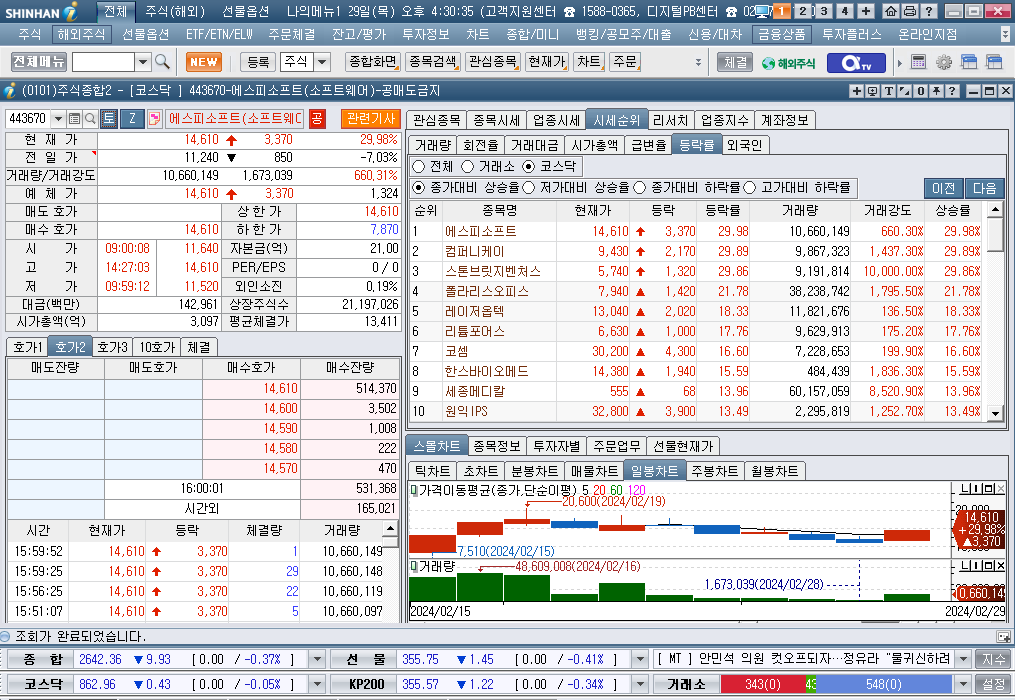The width and height of the screenshot is (1015, 700).
Task: Open the 주식 type dropdown in toolbar
Action: 322,62
